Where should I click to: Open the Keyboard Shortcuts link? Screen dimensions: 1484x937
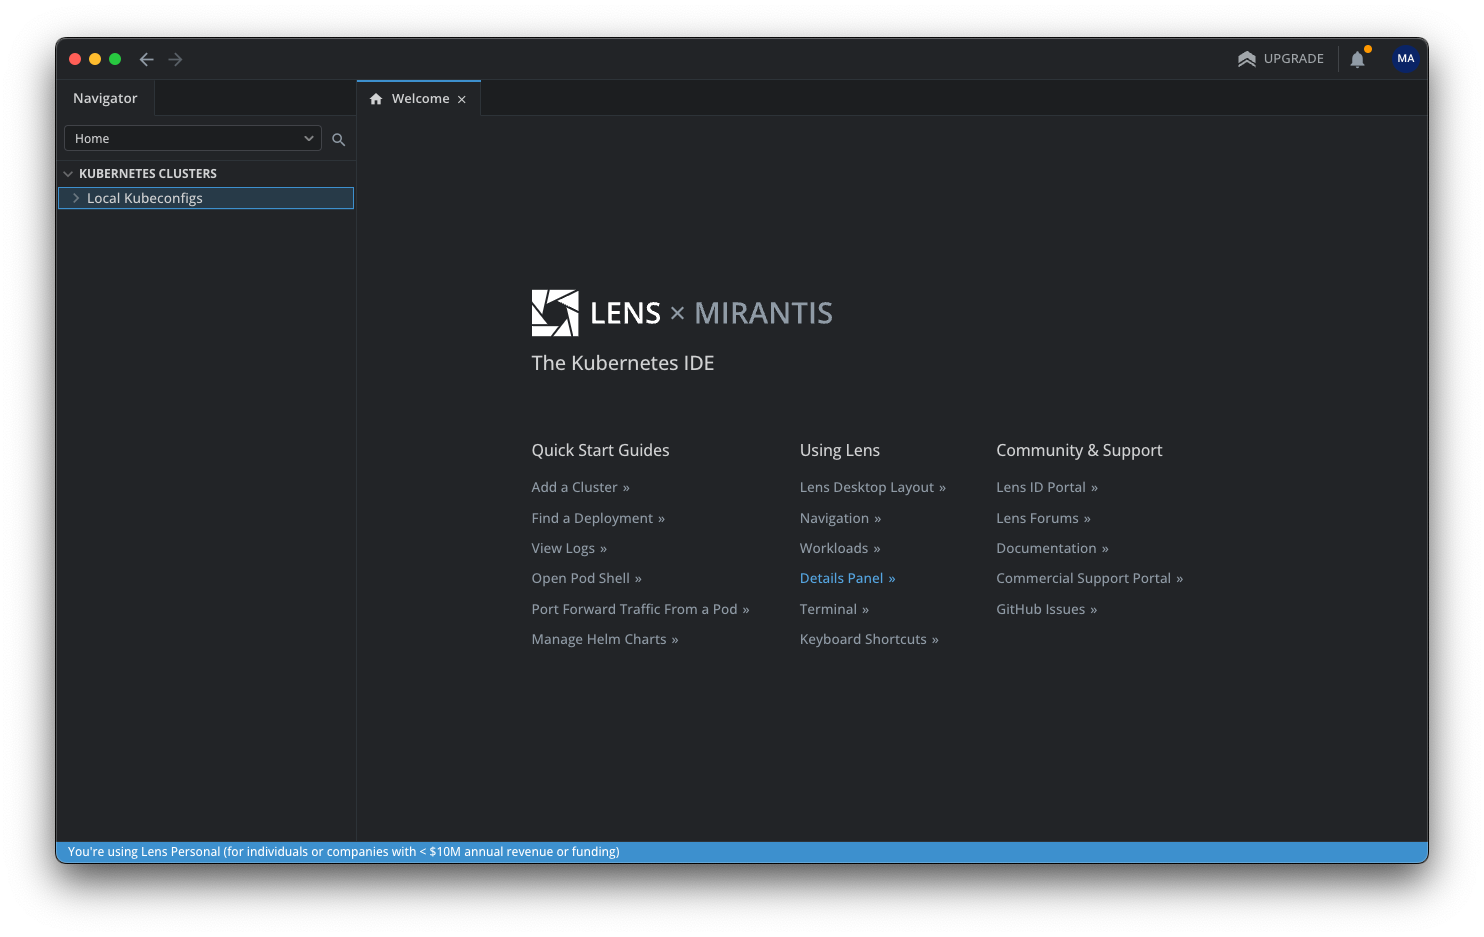tap(869, 639)
